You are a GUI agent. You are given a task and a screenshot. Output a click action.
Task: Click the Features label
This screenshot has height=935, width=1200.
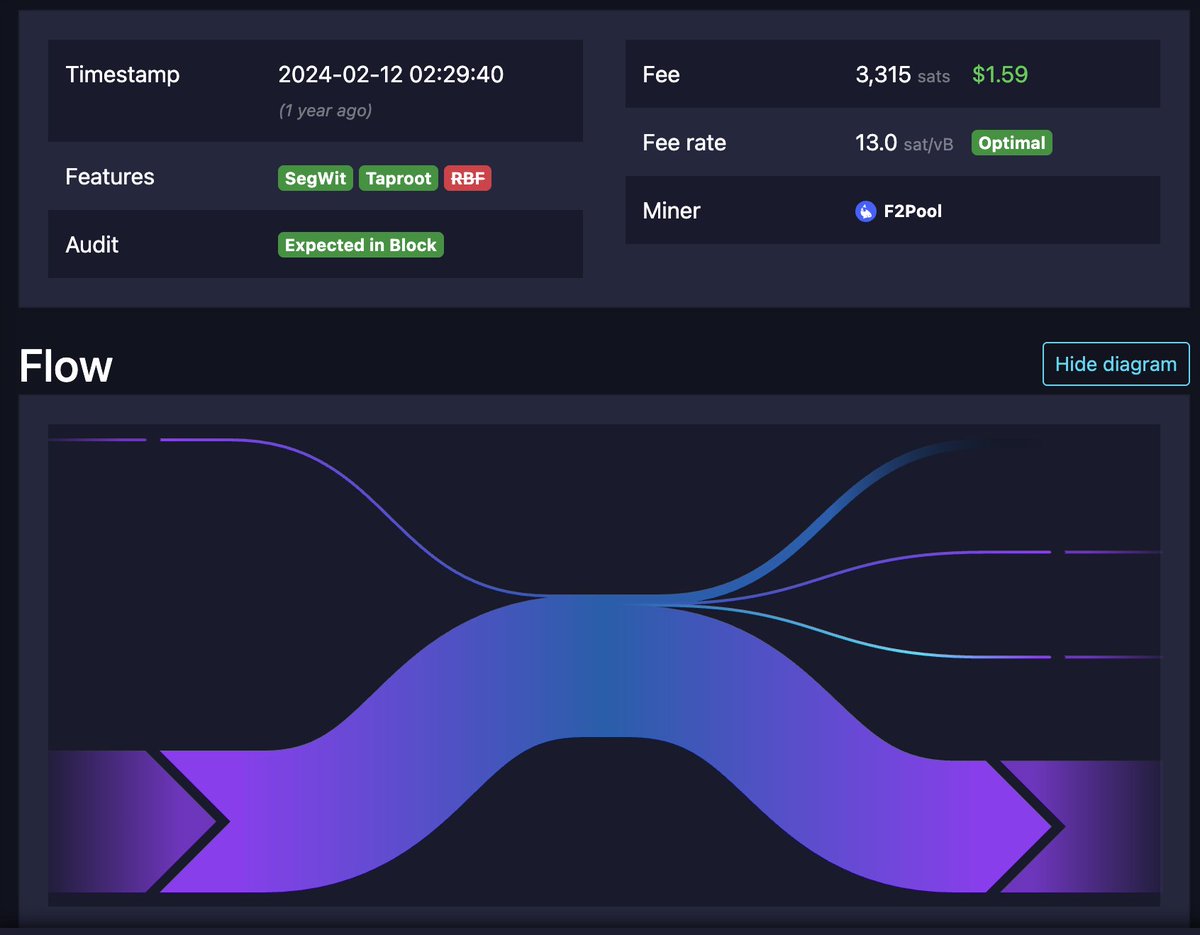point(110,177)
